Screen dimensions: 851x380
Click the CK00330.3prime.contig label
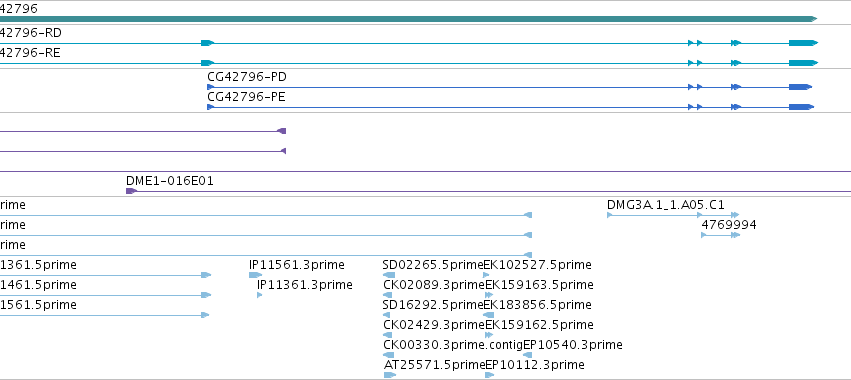coord(453,345)
